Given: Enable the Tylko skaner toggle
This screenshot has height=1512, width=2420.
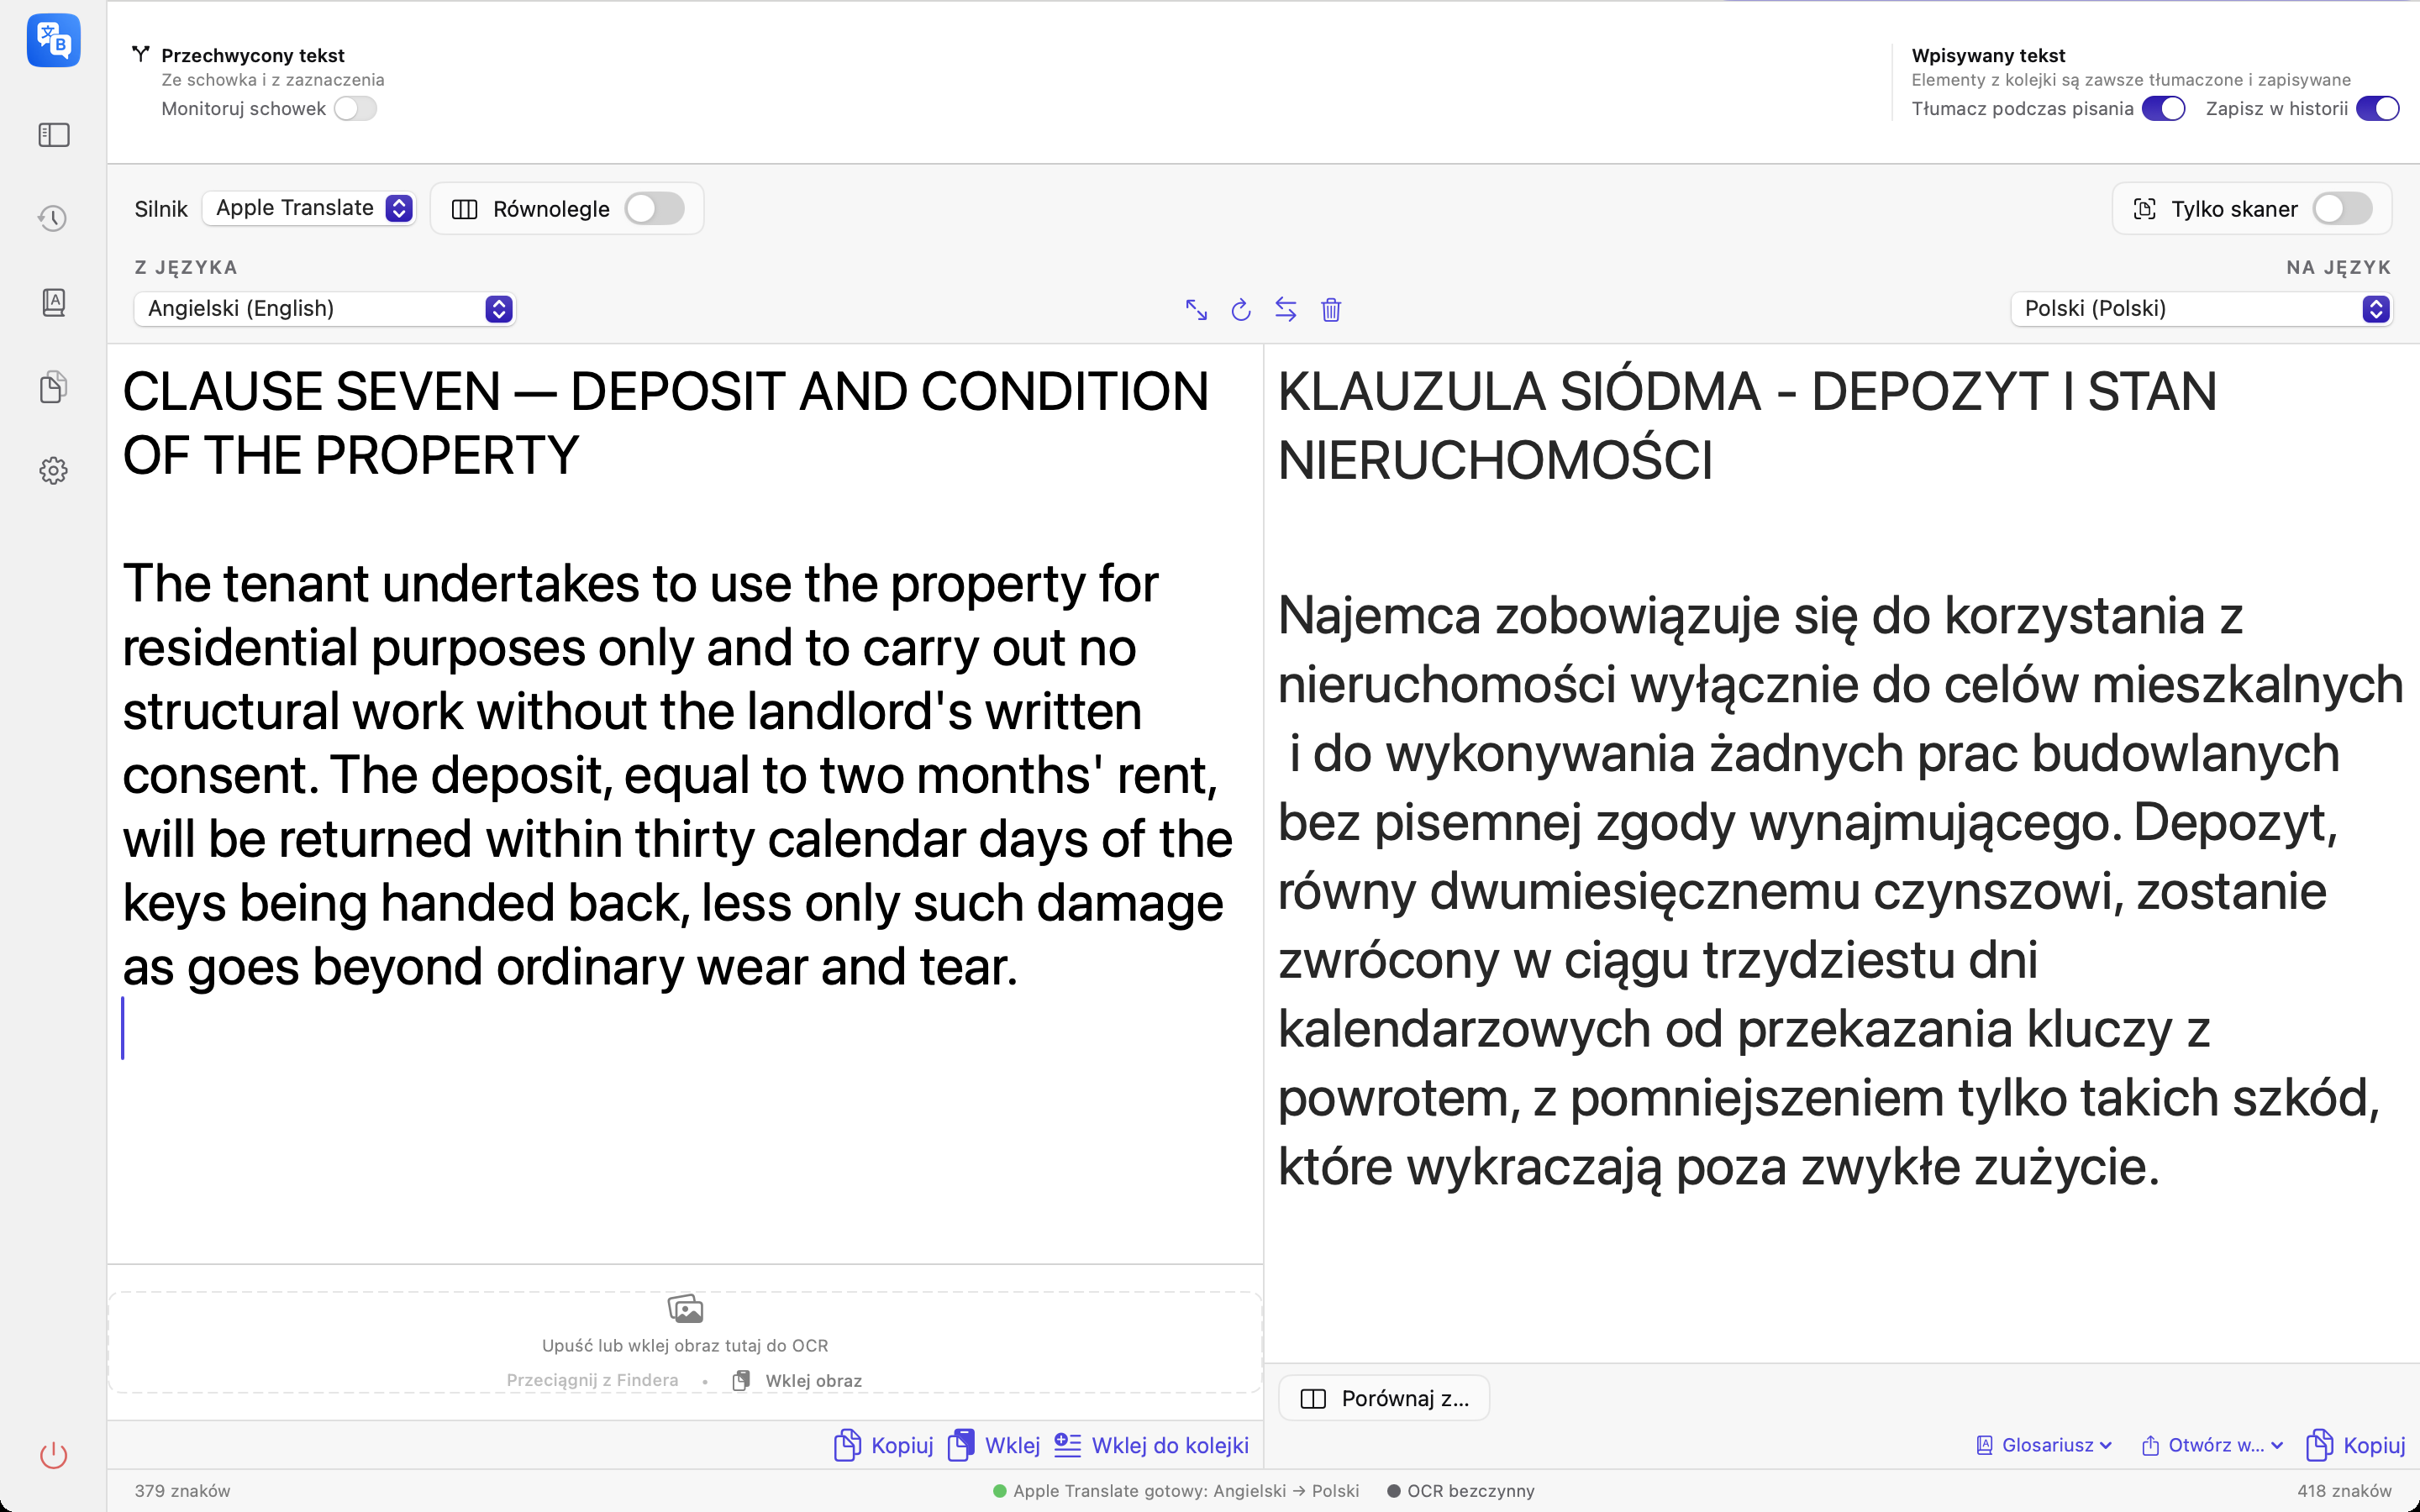Looking at the screenshot, I should coord(2343,209).
